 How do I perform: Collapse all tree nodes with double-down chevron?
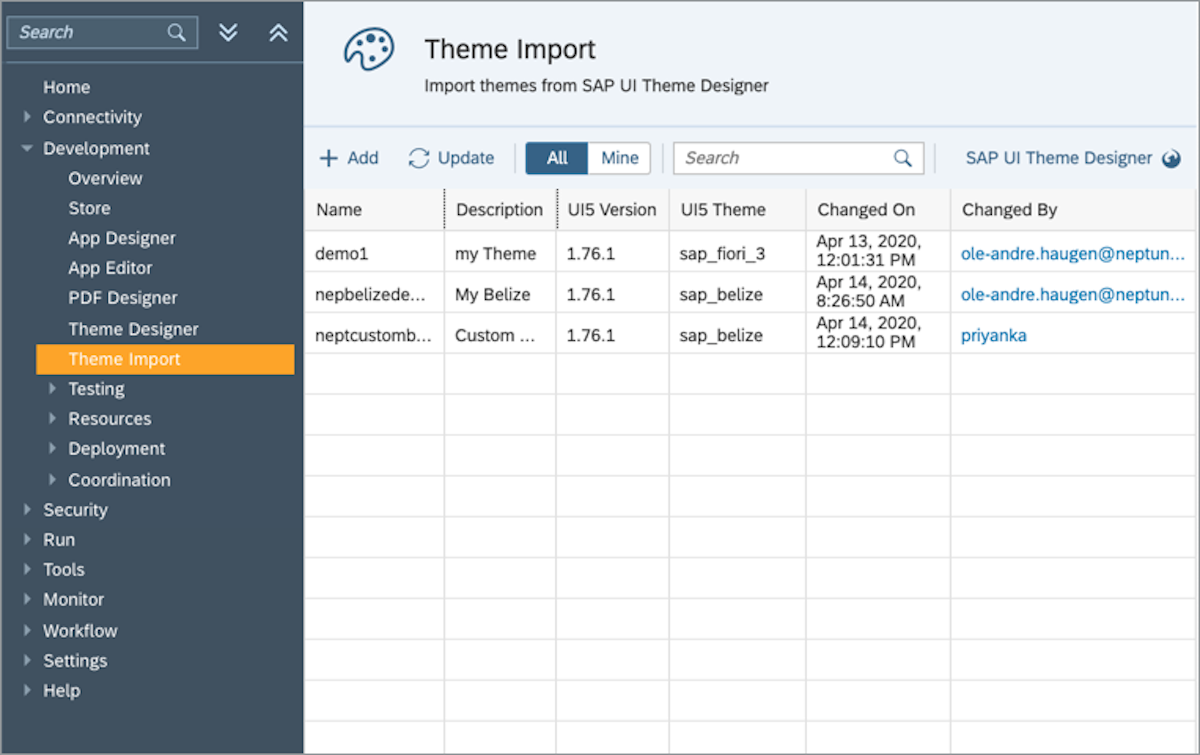point(228,33)
